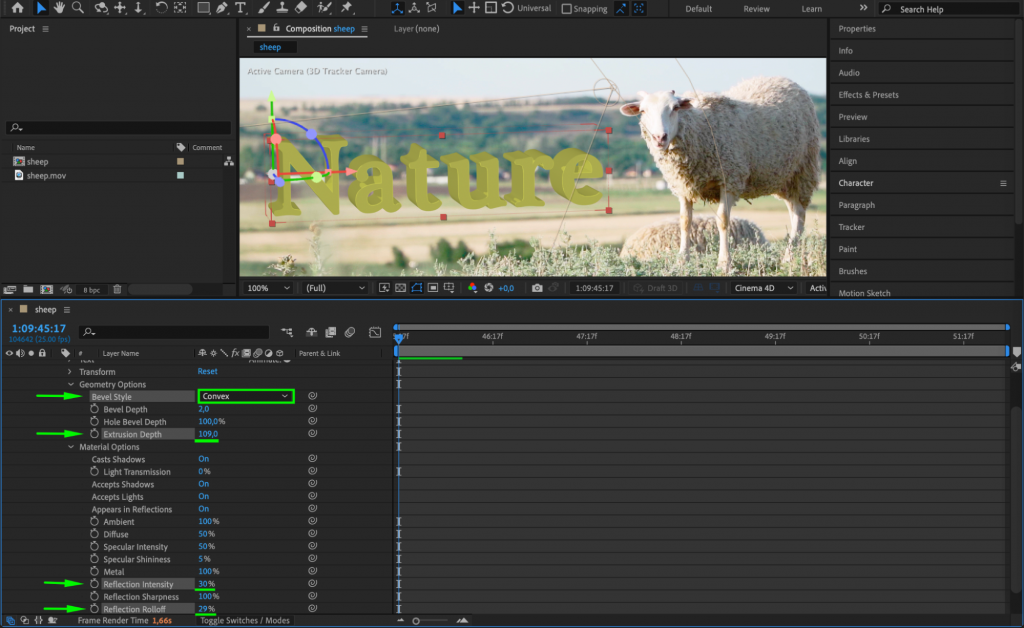The height and width of the screenshot is (628, 1024).
Task: Select the Eraser tool
Action: pos(302,9)
